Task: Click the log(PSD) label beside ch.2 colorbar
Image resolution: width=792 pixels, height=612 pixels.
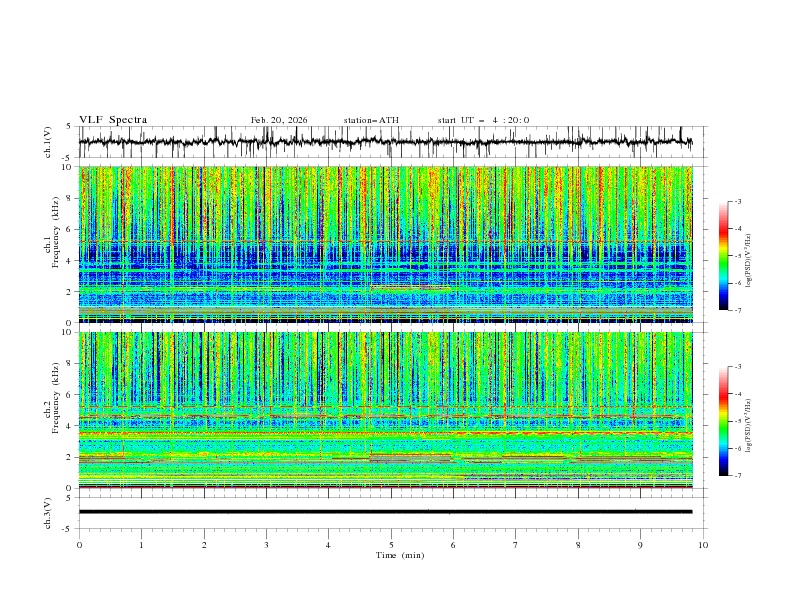Action: pos(748,426)
